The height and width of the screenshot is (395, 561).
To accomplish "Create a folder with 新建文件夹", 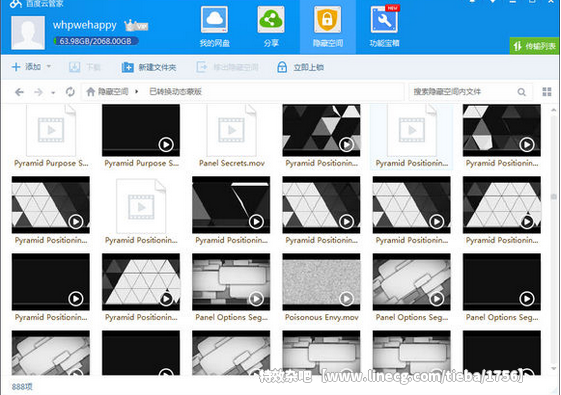I will click(x=149, y=67).
